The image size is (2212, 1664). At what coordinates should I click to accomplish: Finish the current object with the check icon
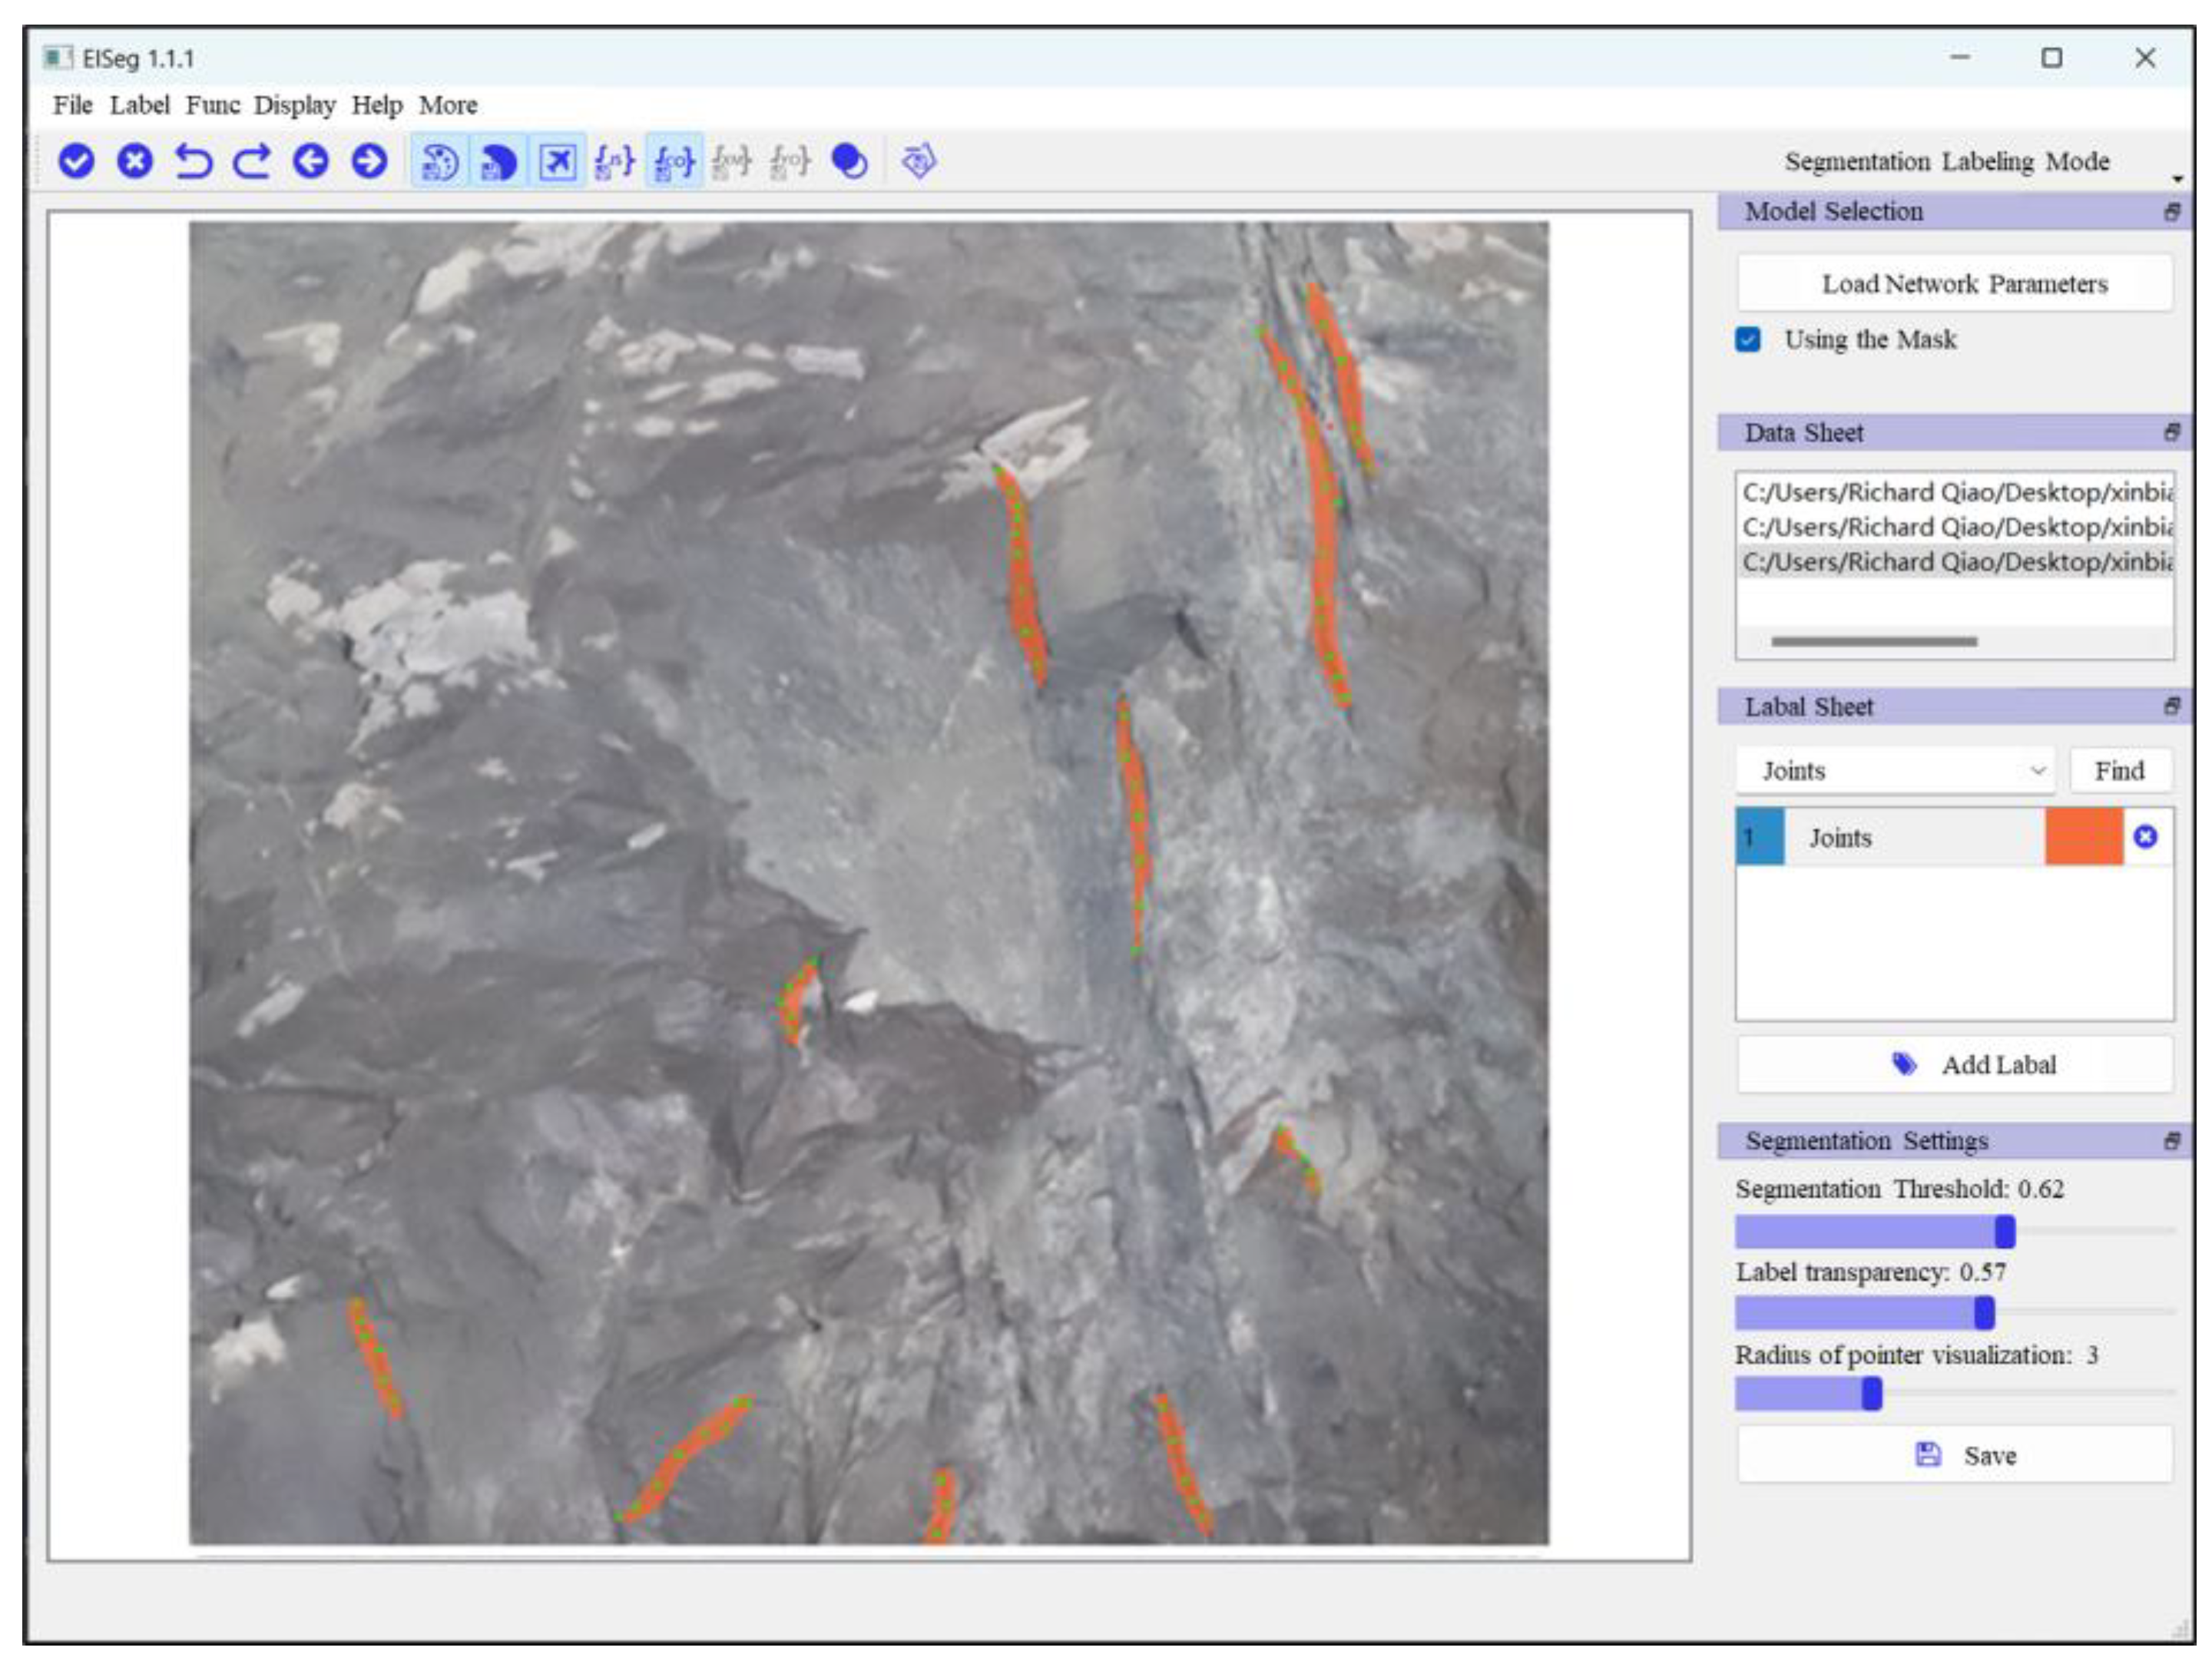pos(78,163)
